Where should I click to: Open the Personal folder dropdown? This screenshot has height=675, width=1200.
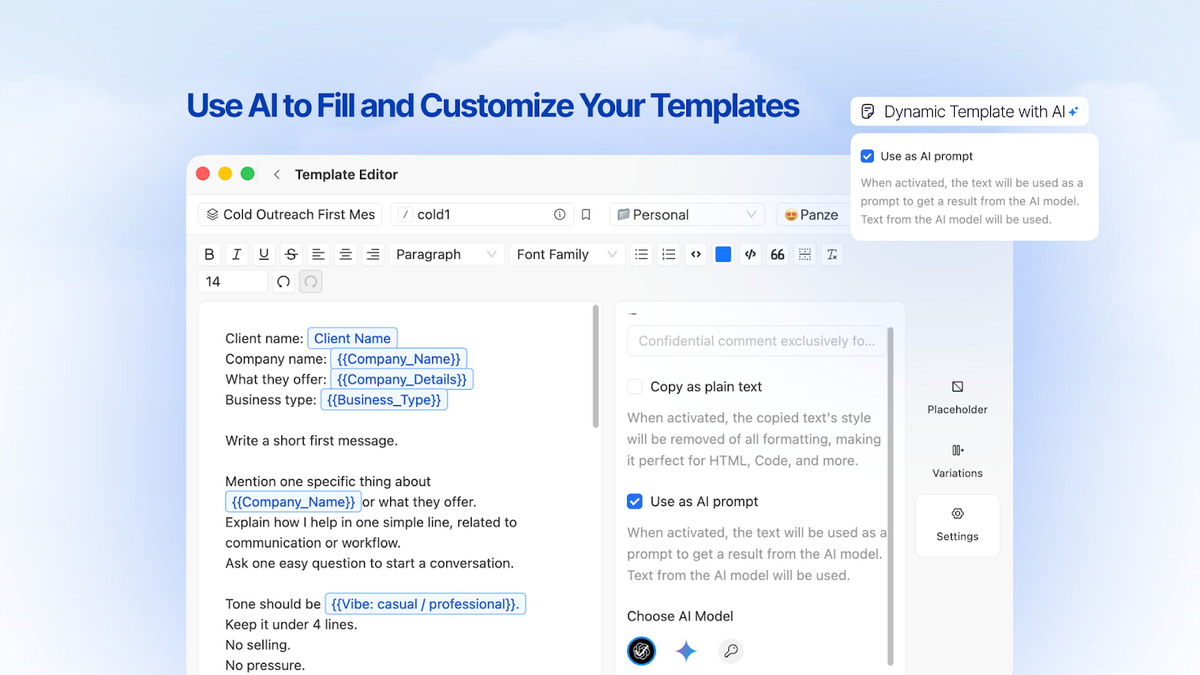pos(687,214)
